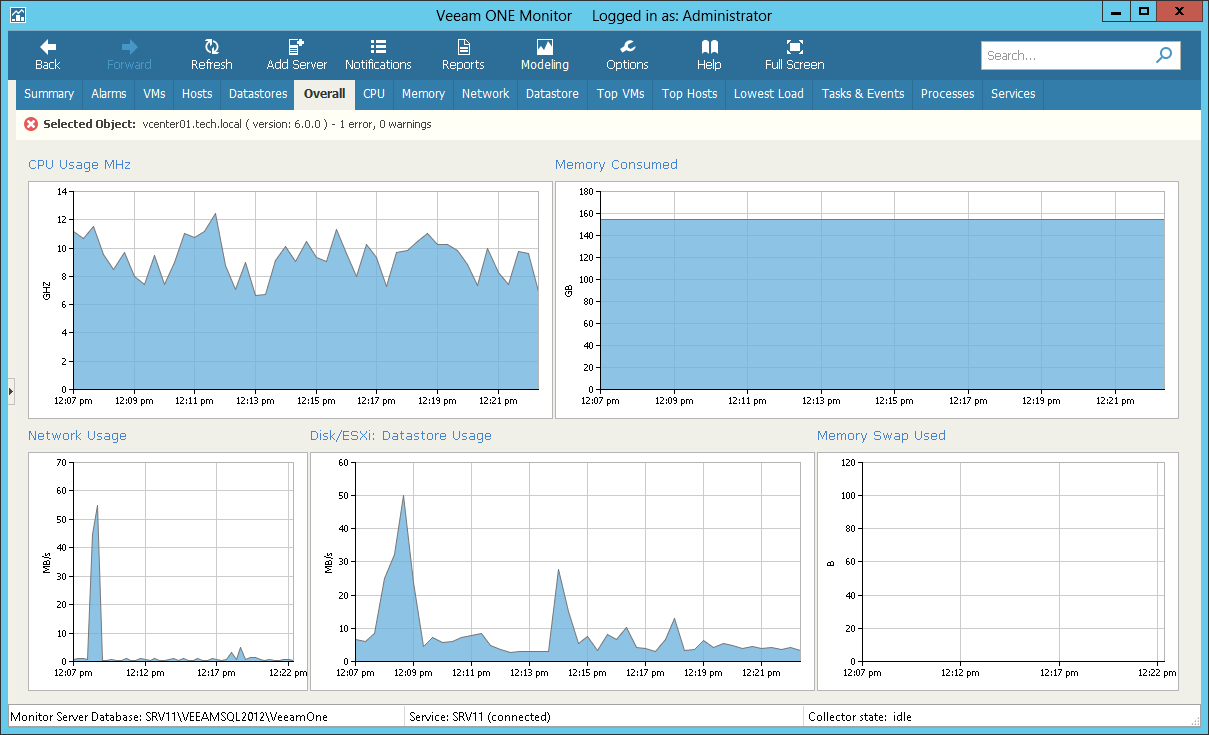Open the Lowest Load tab

pos(769,94)
